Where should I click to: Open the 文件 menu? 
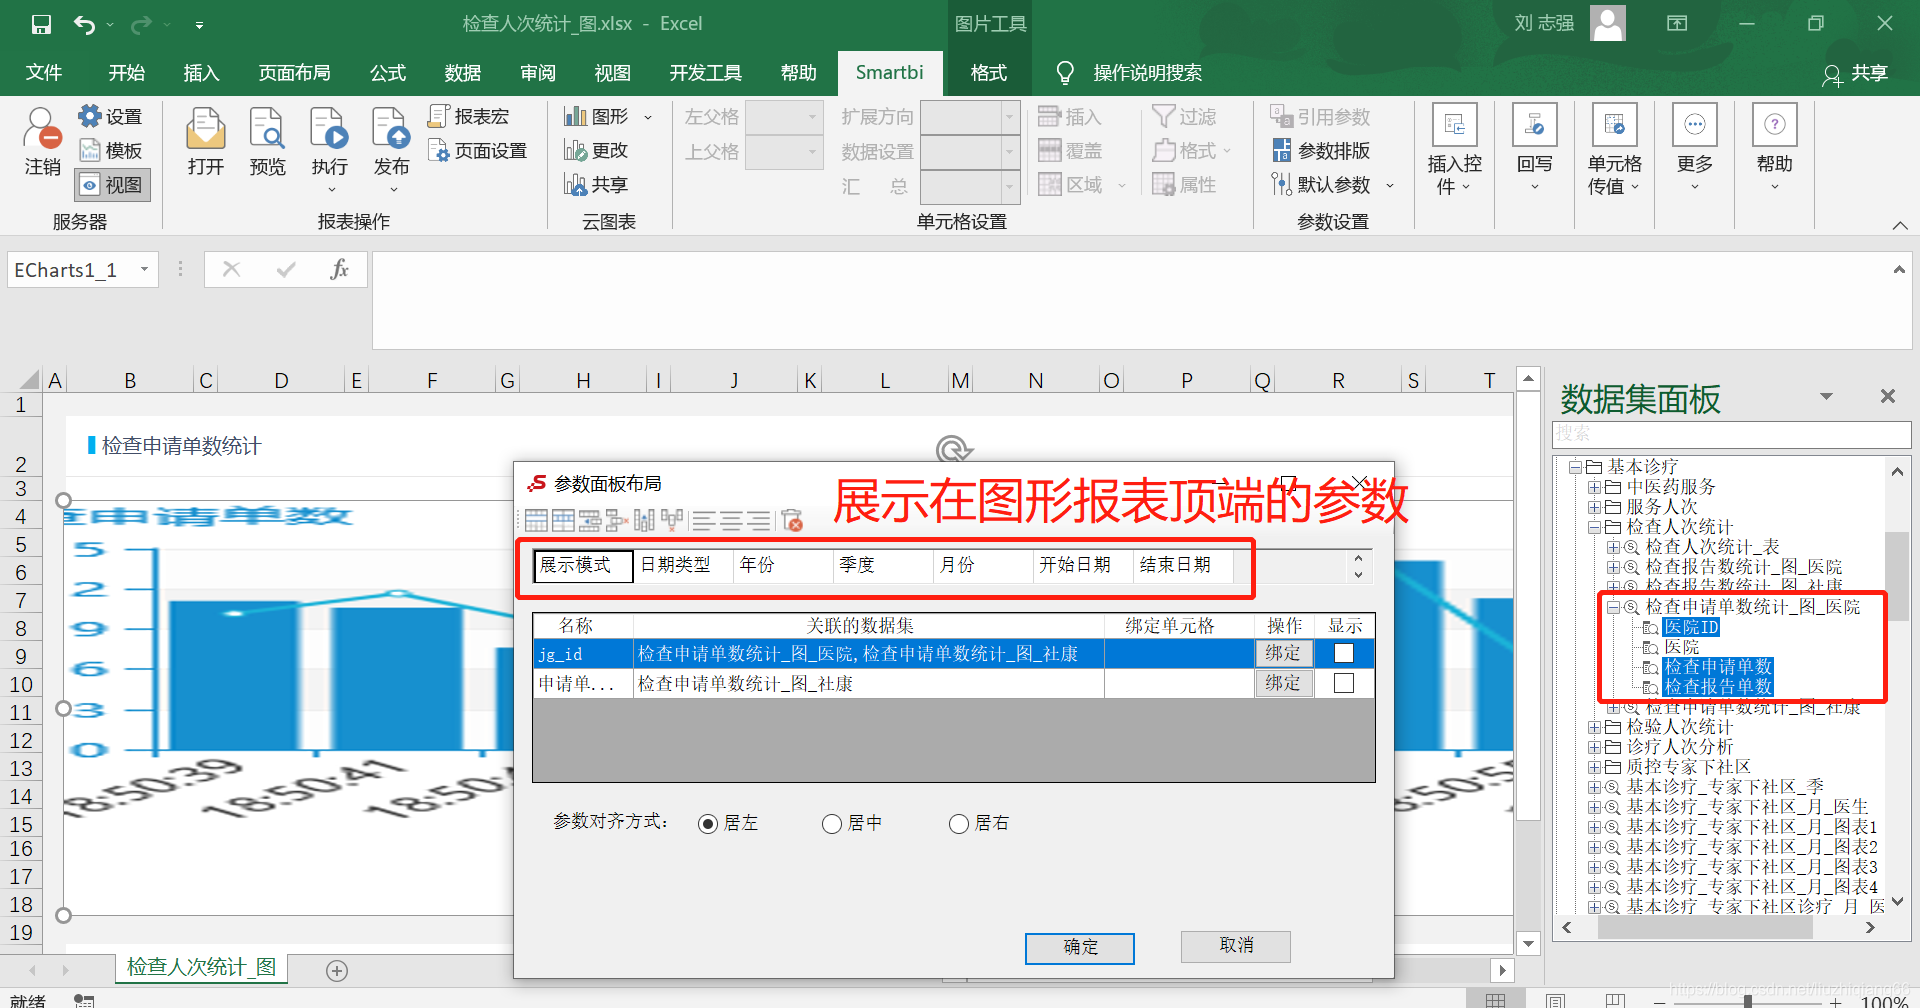pyautogui.click(x=43, y=73)
